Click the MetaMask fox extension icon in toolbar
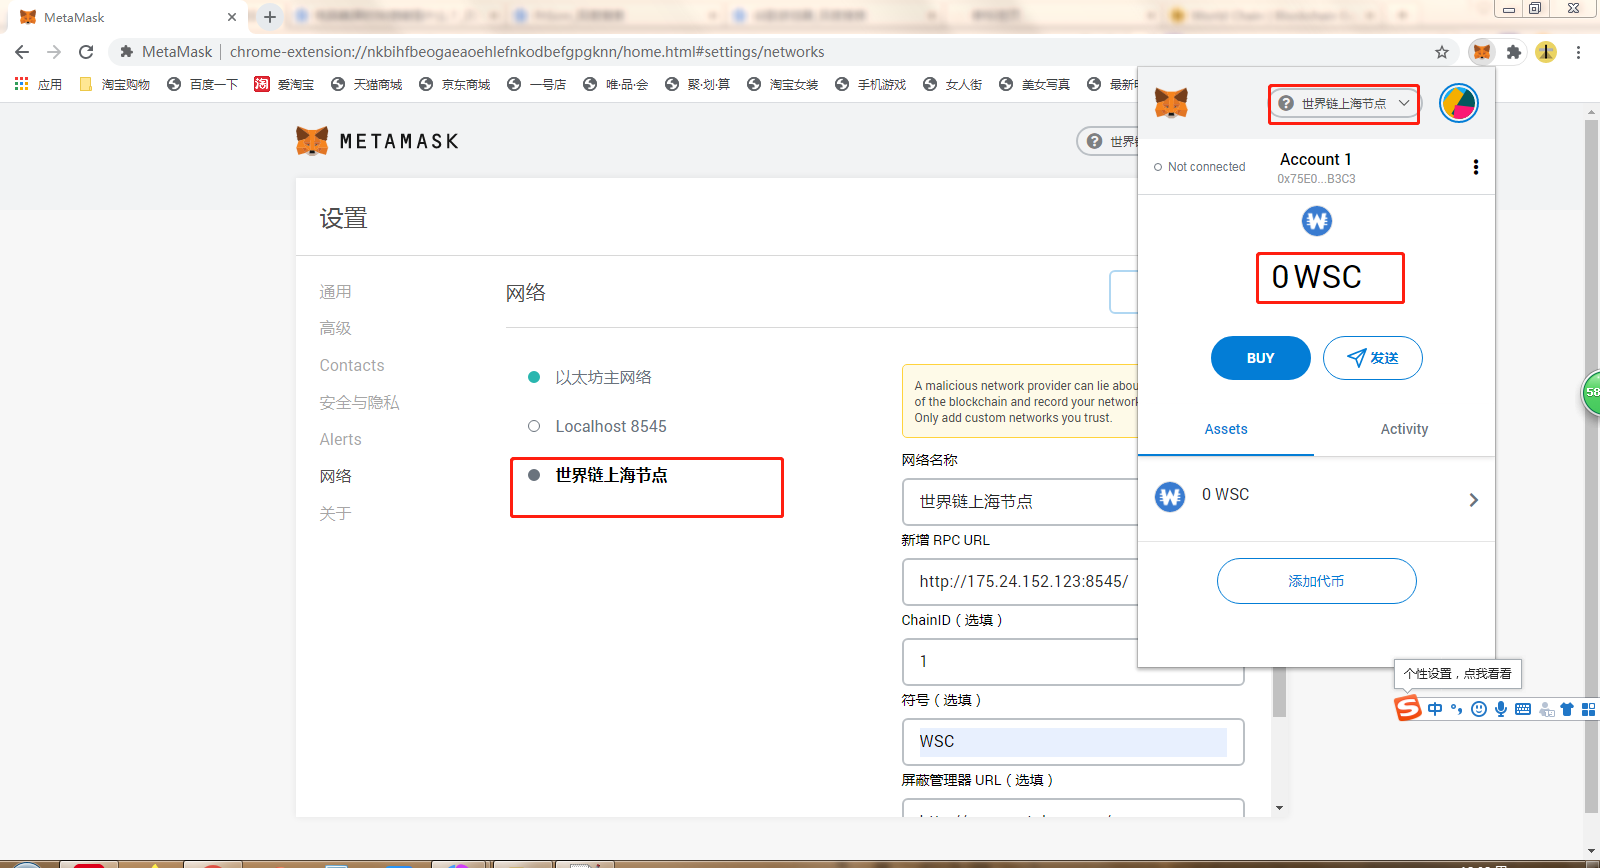1600x868 pixels. 1482,52
